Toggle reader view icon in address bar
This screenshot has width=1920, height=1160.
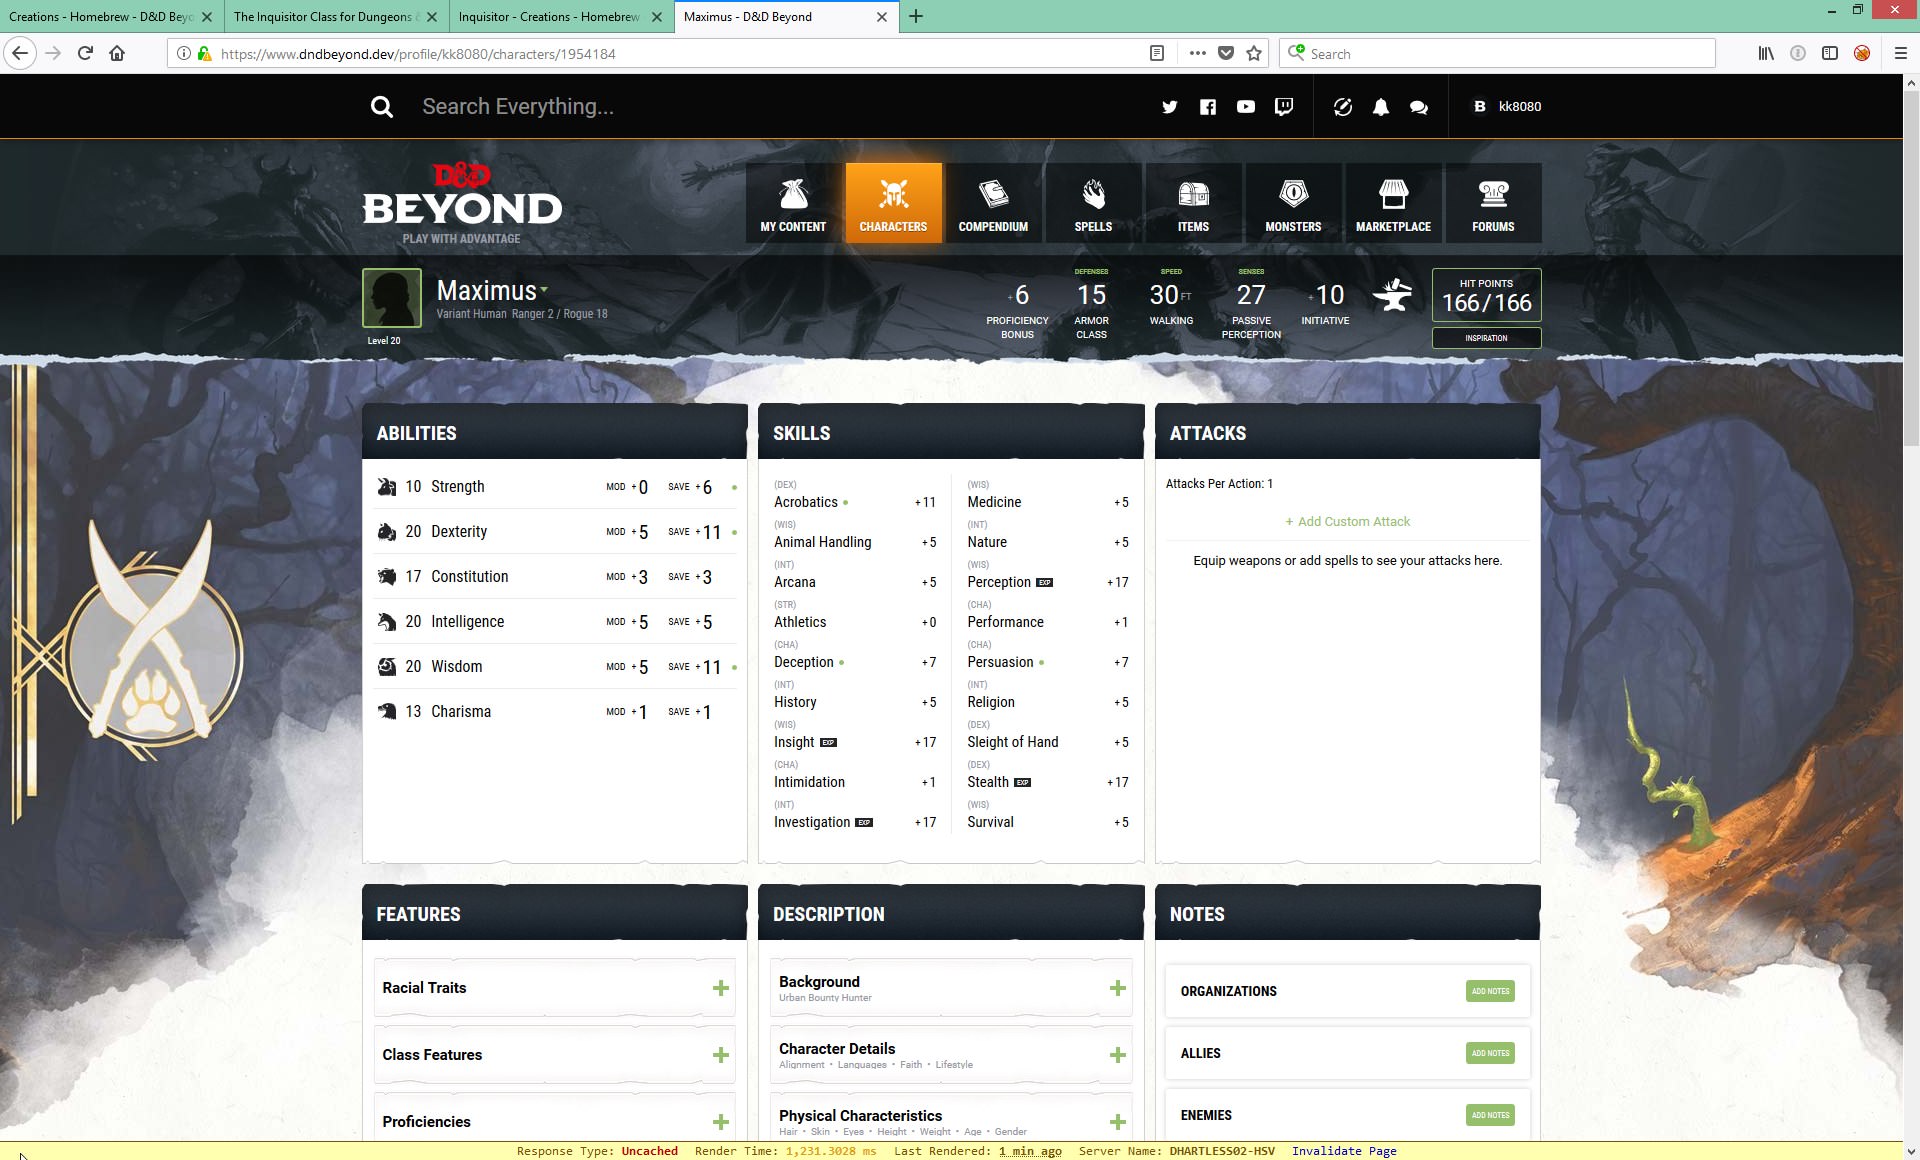coord(1157,54)
